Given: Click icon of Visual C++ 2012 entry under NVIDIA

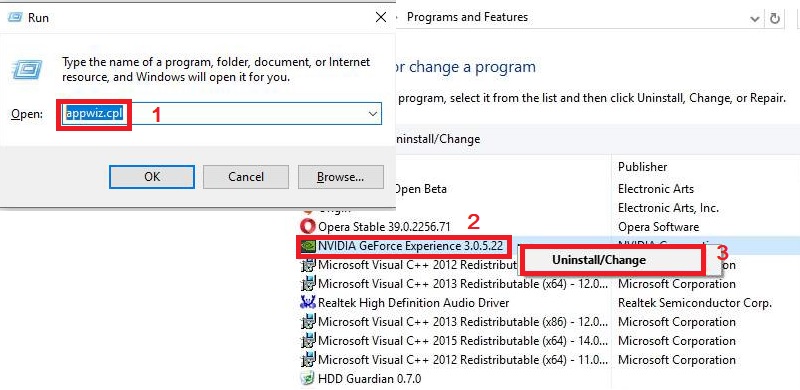Looking at the screenshot, I should click(308, 265).
